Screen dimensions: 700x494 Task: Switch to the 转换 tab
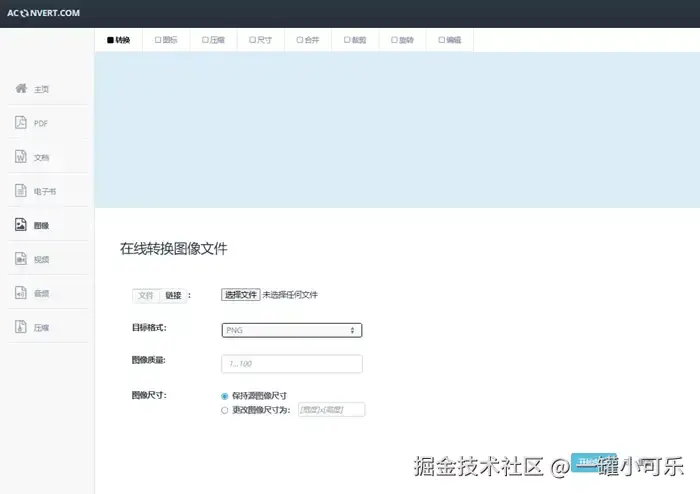coord(118,40)
